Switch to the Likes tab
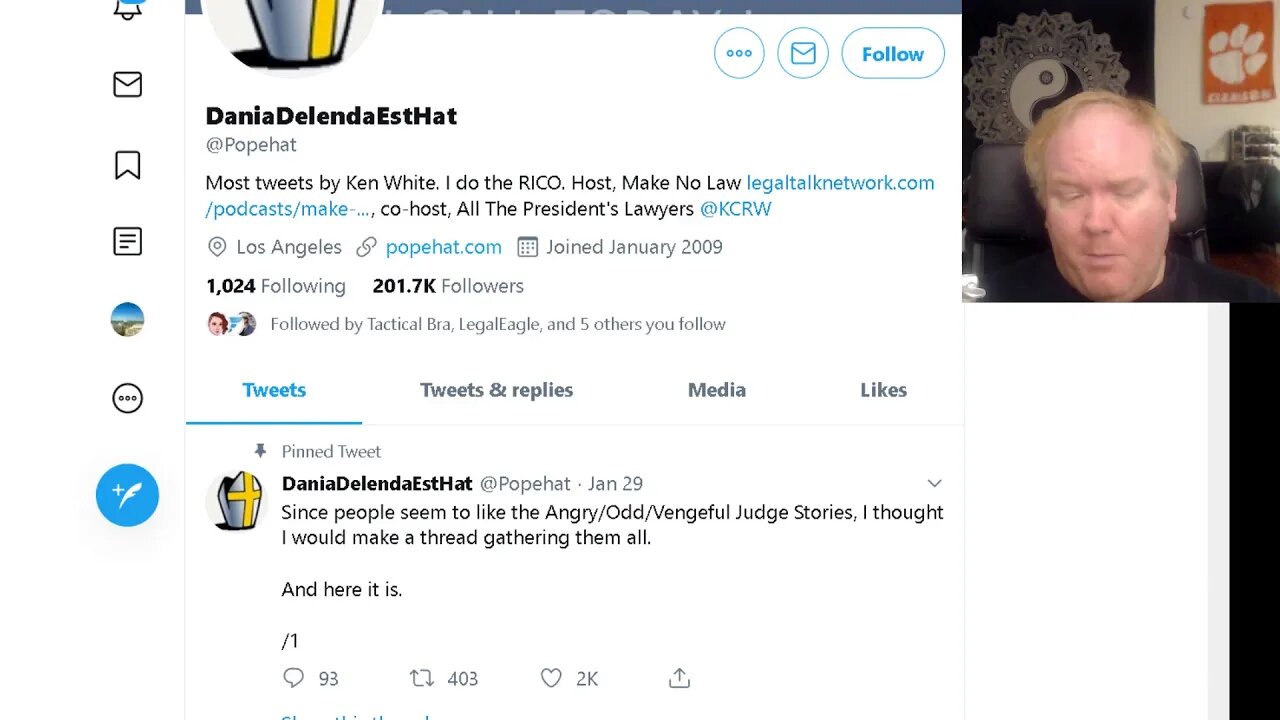The height and width of the screenshot is (720, 1280). (883, 390)
